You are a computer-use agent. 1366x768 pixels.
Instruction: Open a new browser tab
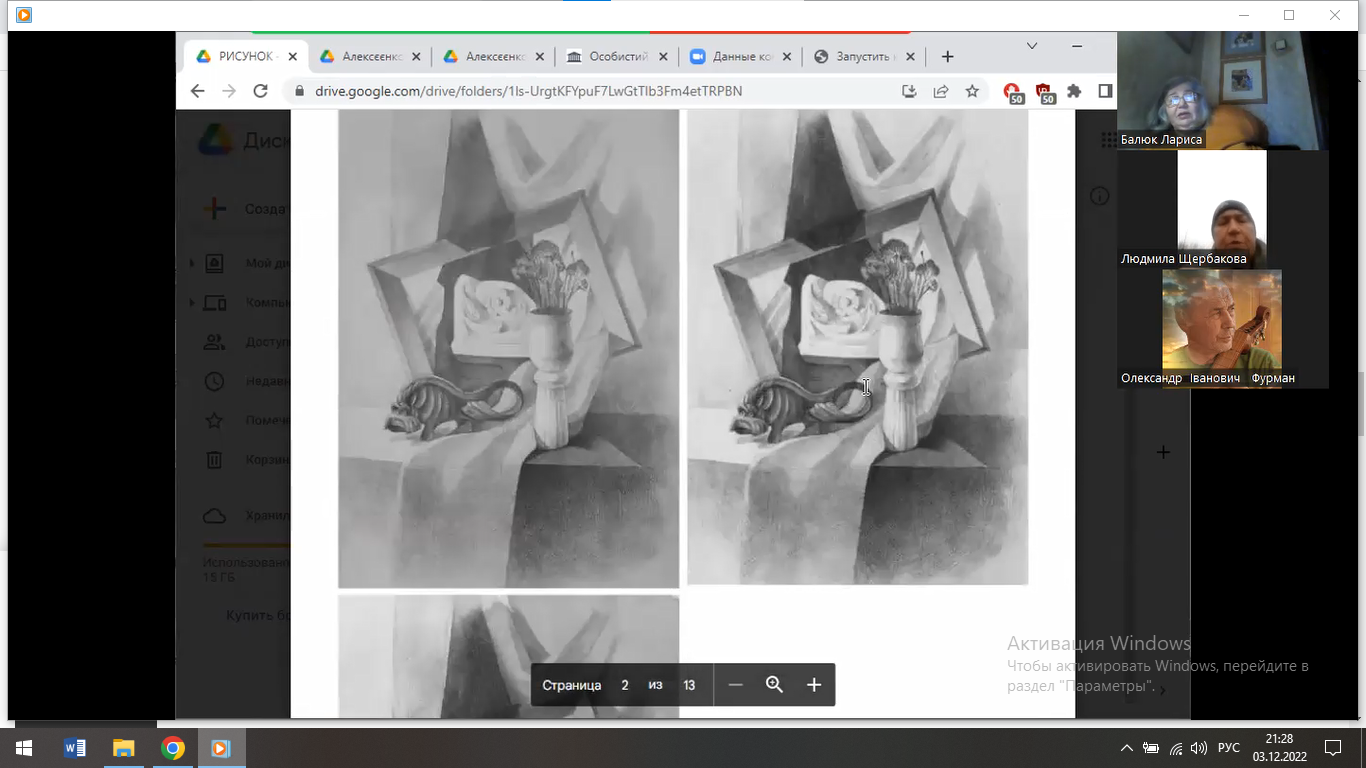(947, 57)
